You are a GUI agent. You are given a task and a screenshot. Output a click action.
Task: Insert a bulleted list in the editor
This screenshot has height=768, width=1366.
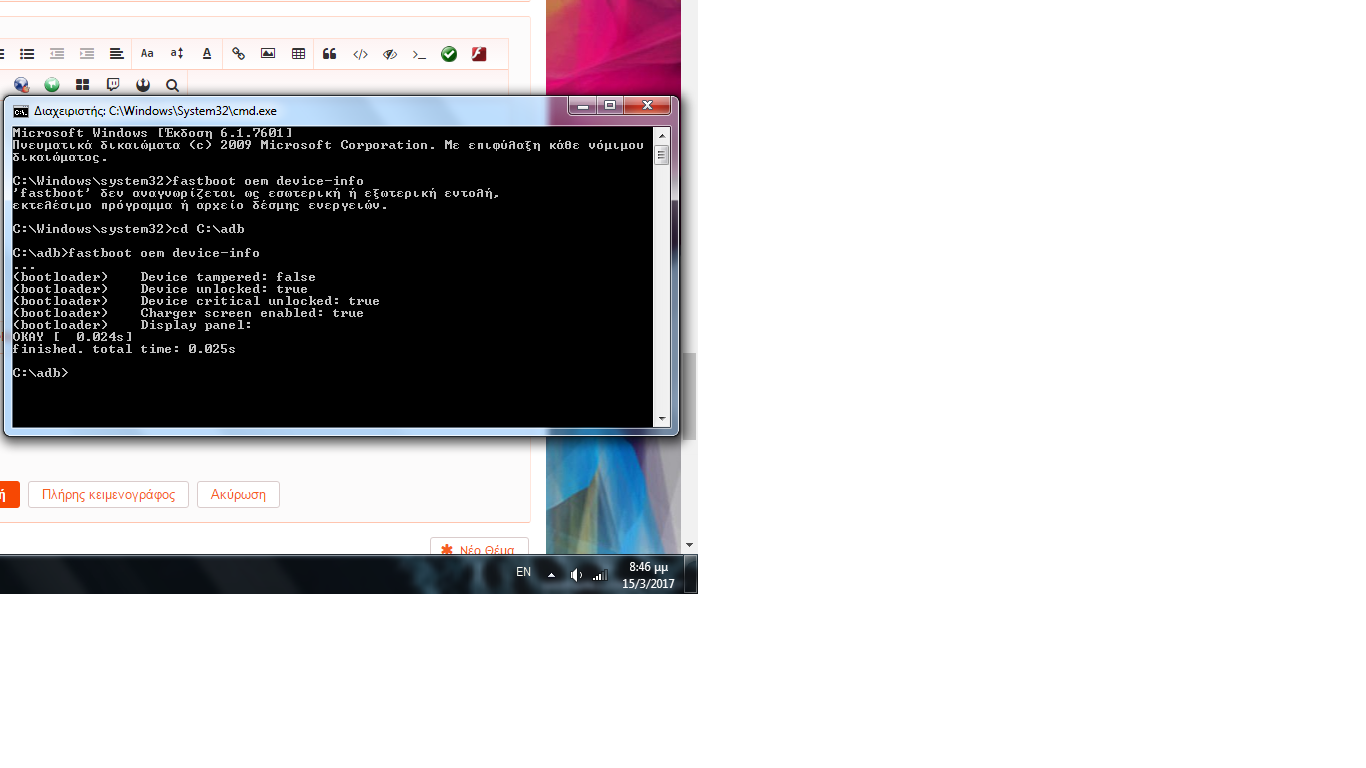[x=27, y=54]
